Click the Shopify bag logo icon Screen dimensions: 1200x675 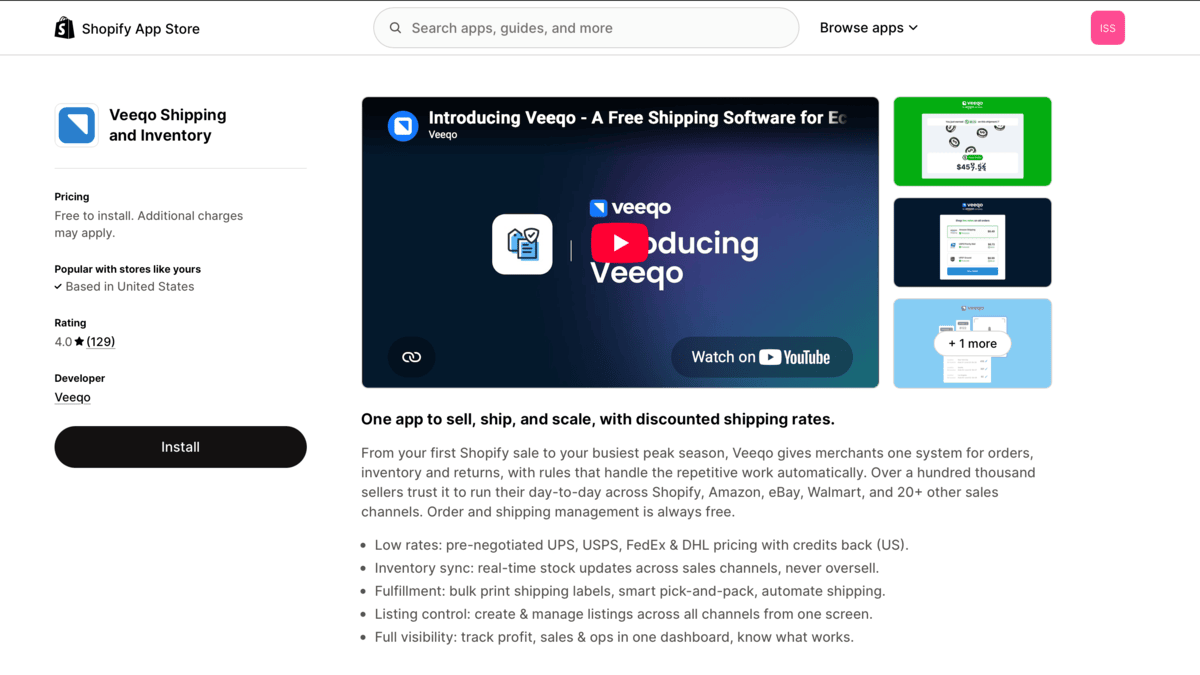(x=65, y=28)
